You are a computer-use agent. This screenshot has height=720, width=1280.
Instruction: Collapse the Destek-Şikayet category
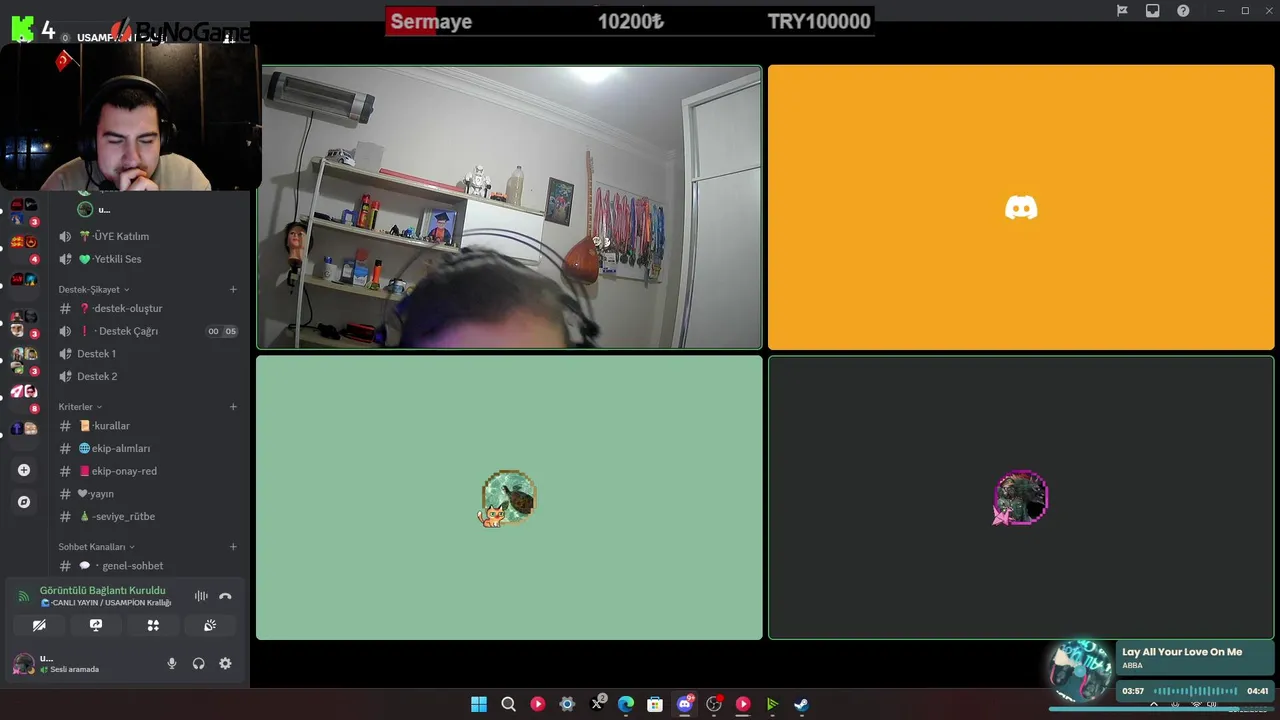(x=94, y=290)
